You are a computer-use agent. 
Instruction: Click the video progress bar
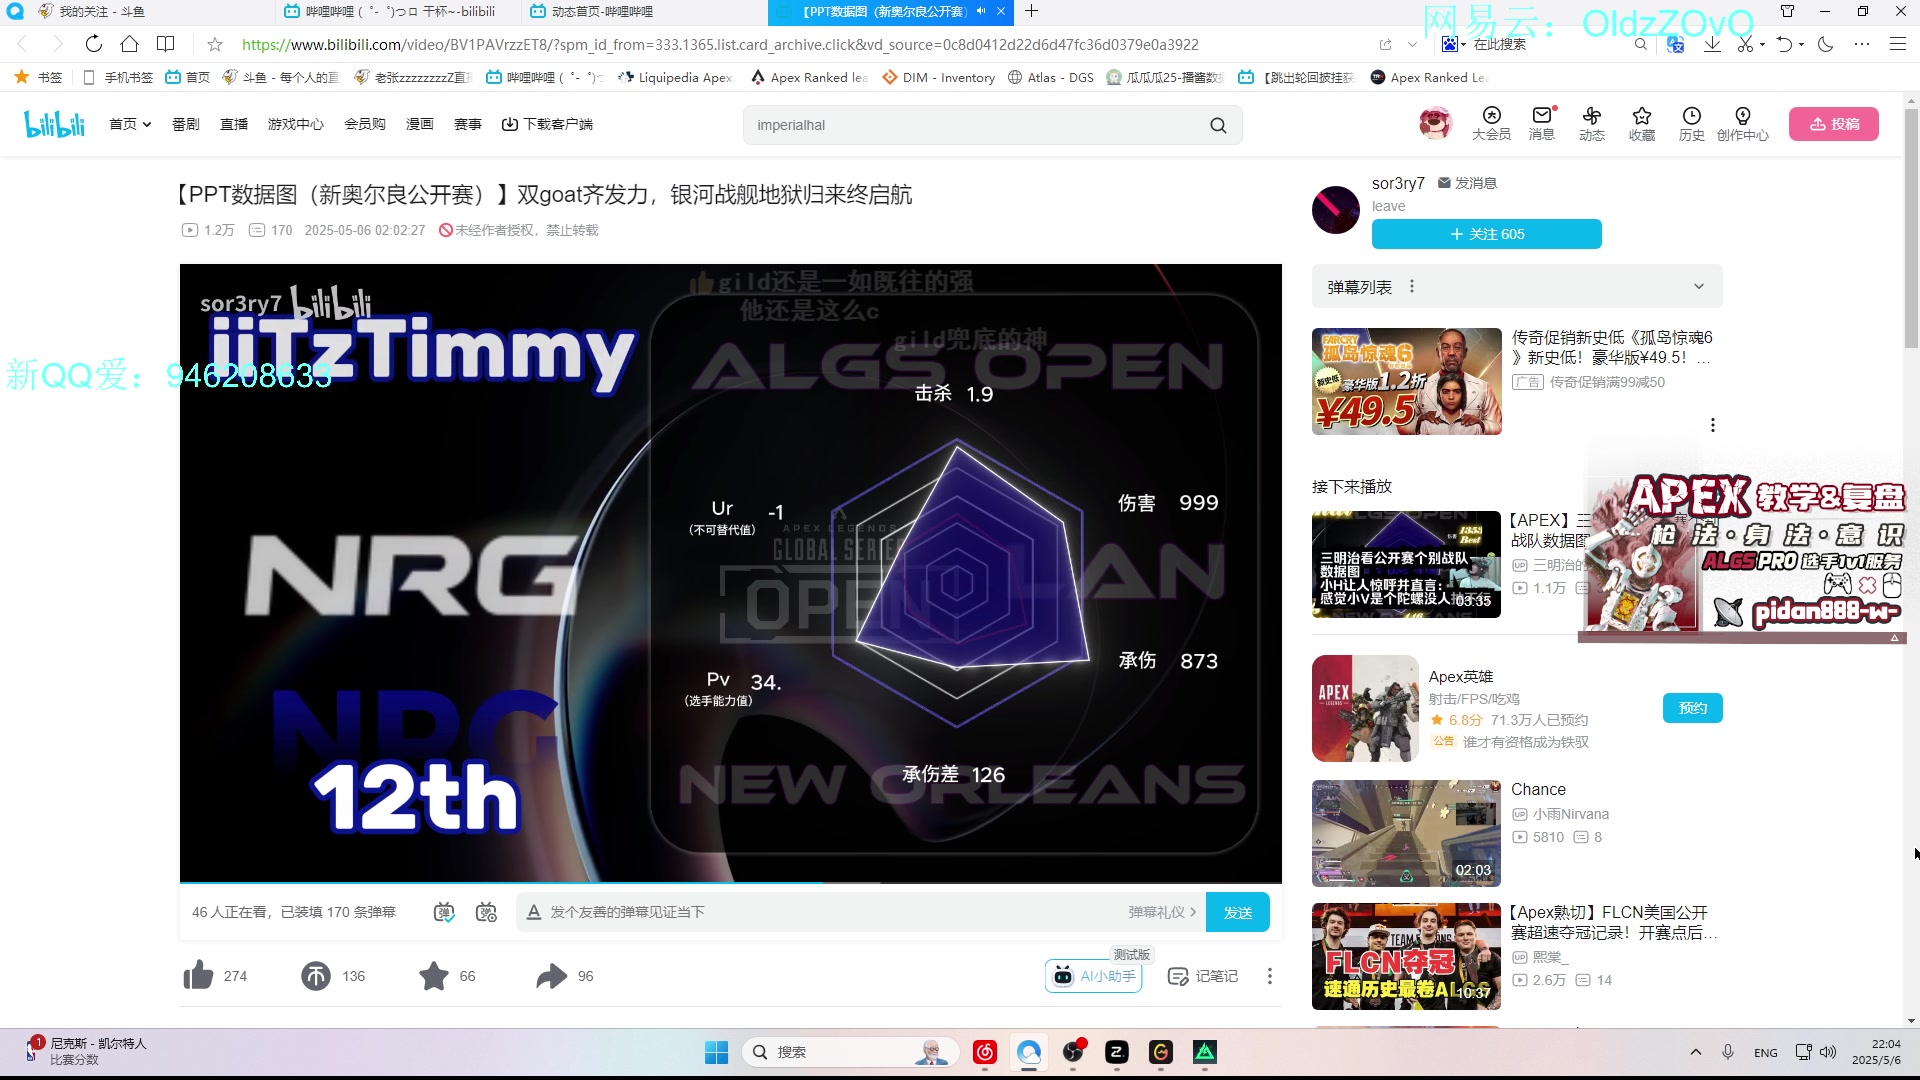tap(731, 882)
